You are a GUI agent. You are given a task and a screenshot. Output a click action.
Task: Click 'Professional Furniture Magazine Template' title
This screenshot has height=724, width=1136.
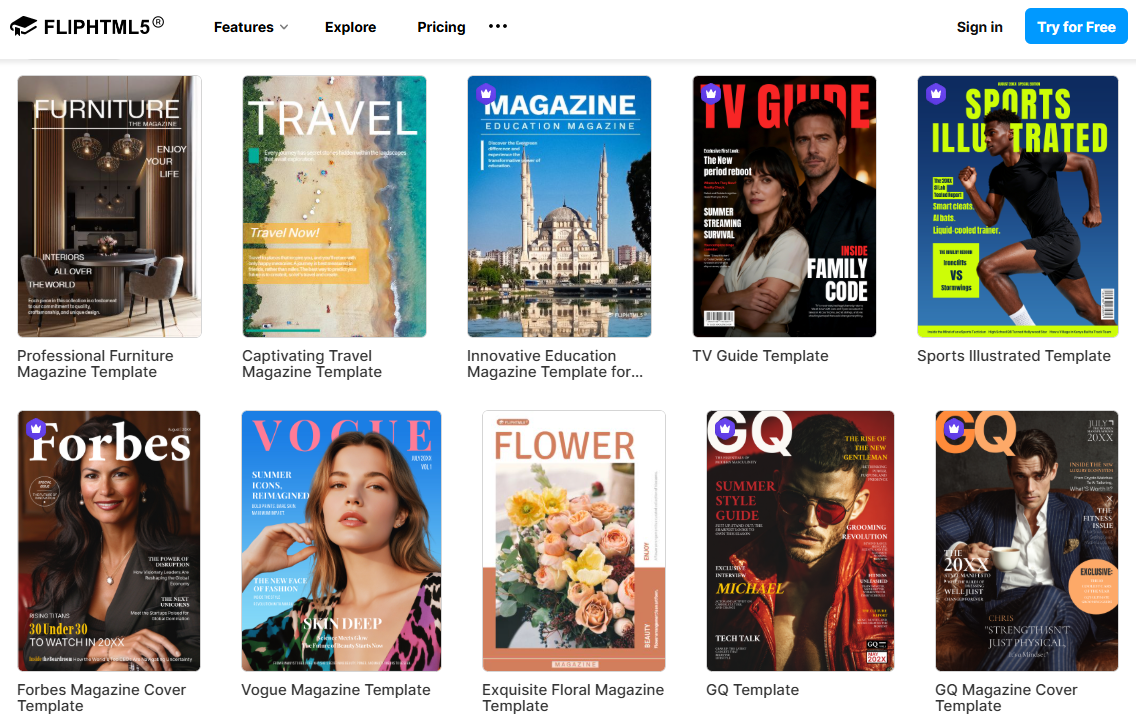point(95,364)
